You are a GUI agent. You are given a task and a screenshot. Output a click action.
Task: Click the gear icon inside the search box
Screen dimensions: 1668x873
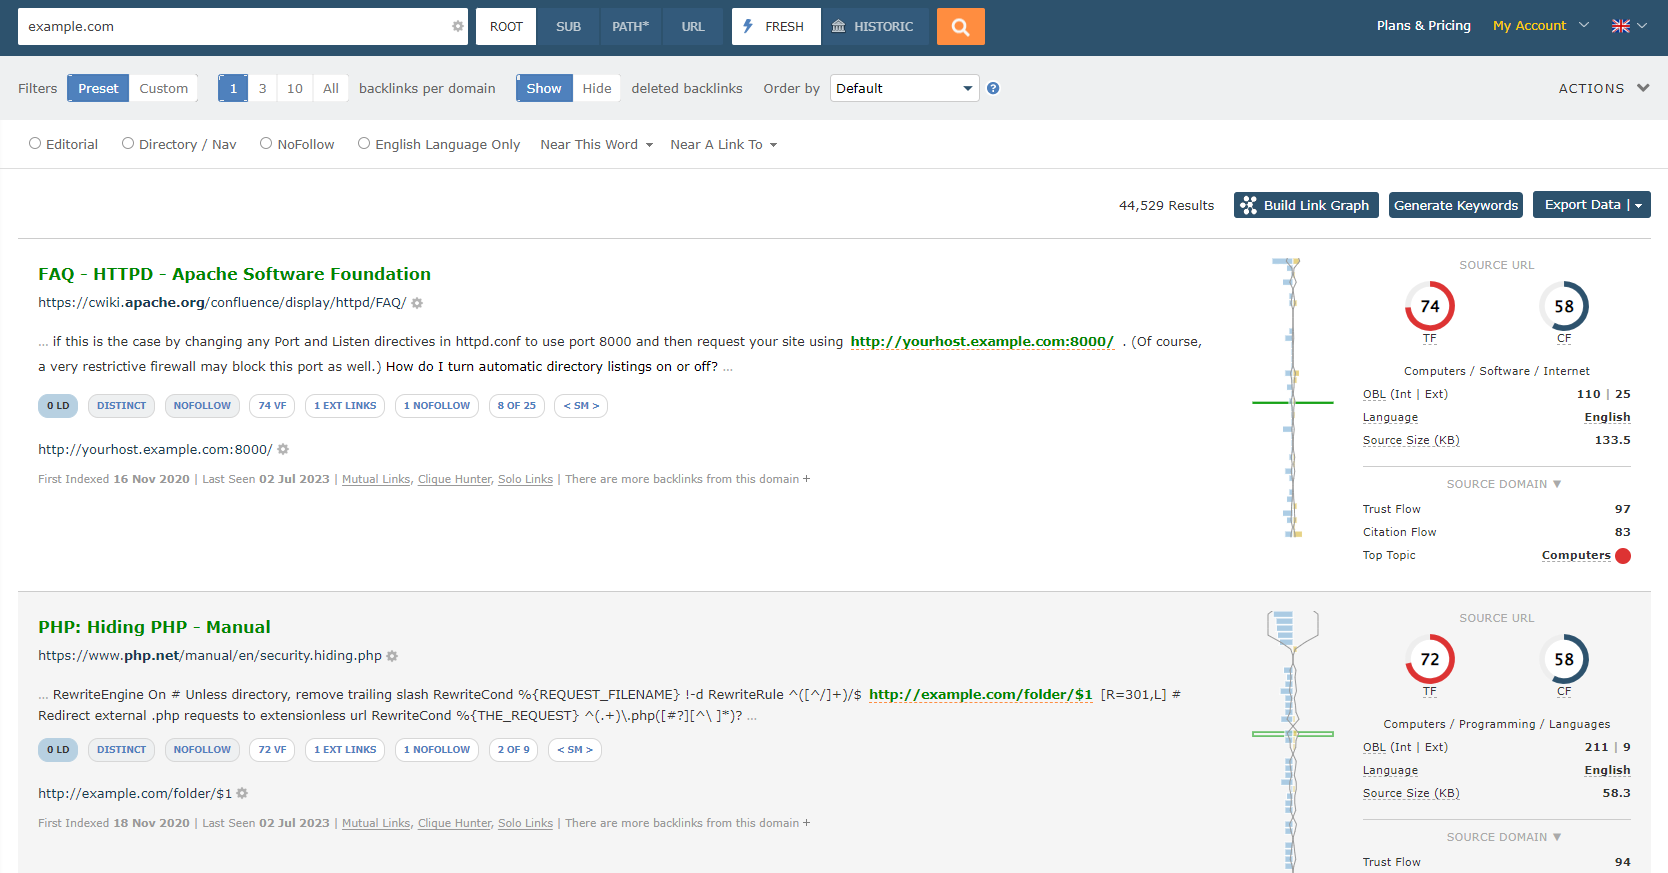coord(458,27)
